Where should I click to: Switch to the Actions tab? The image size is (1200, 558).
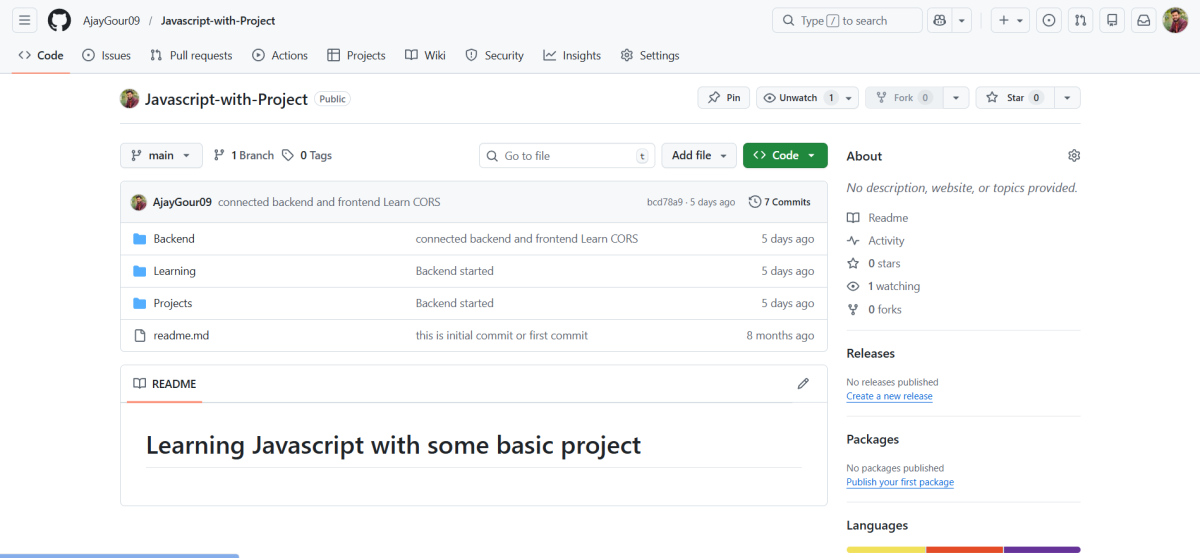tap(280, 56)
